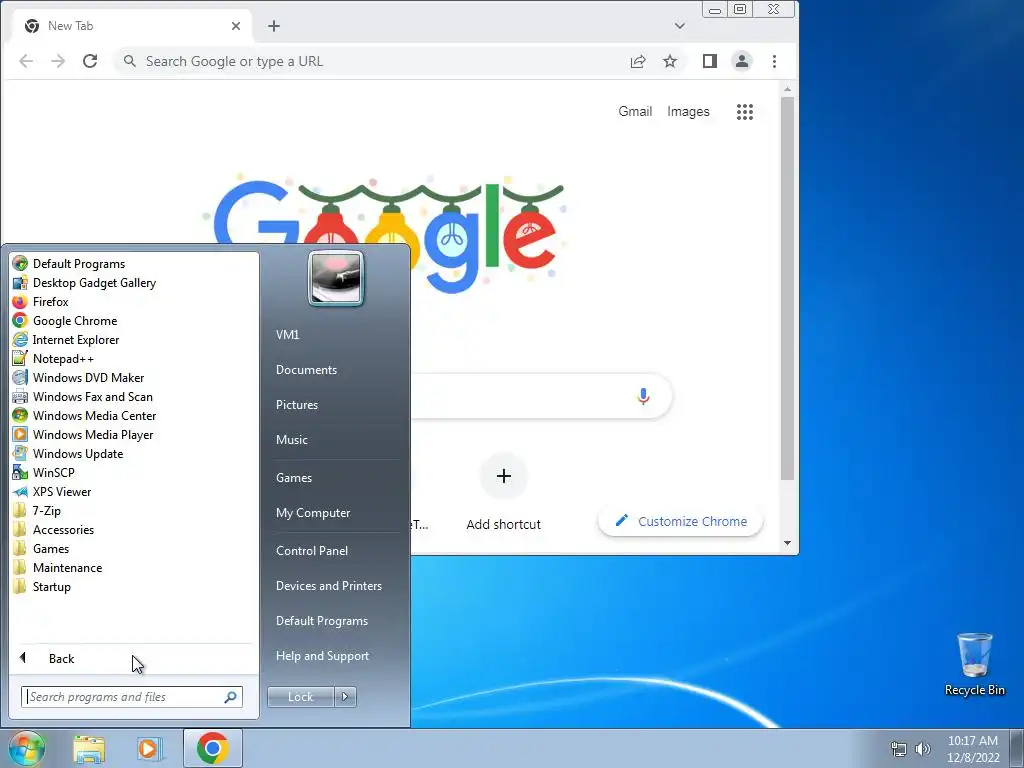Focus the Search programs and files box
Image resolution: width=1024 pixels, height=768 pixels.
(131, 697)
